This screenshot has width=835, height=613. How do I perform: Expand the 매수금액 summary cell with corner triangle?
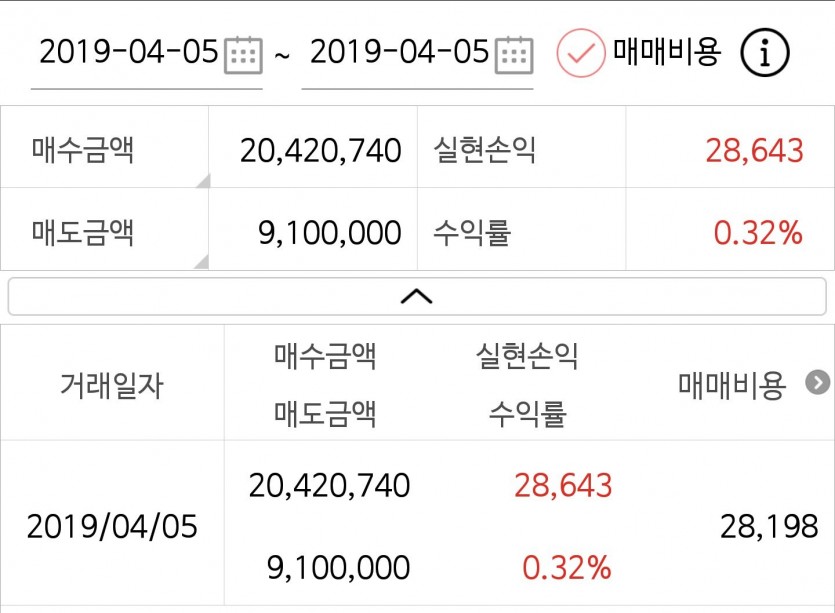[104, 150]
